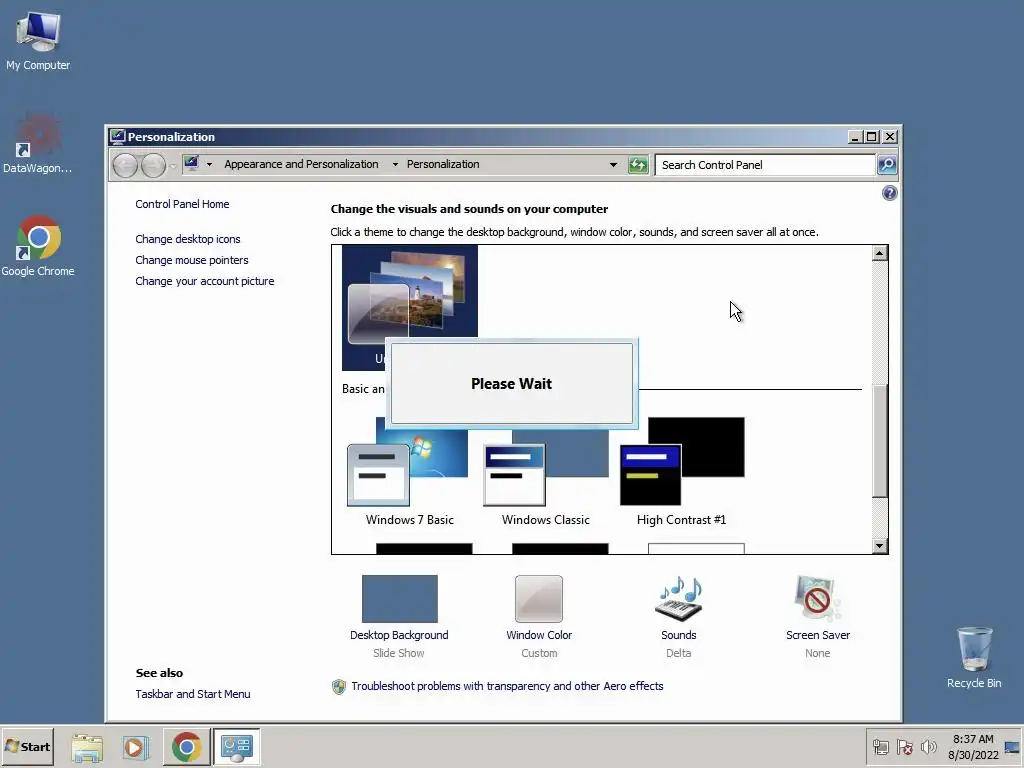Select Control Panel taskbar button
Image resolution: width=1024 pixels, height=768 pixels.
click(x=236, y=747)
